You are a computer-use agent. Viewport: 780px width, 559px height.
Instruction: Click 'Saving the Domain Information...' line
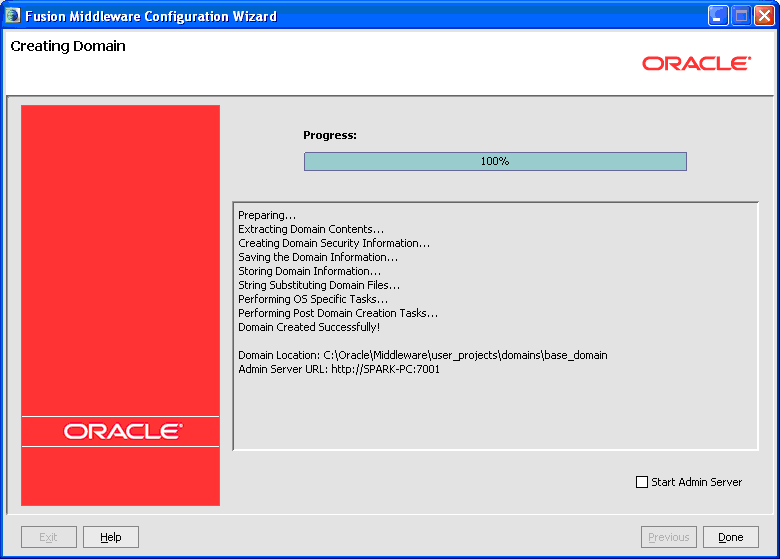point(318,257)
